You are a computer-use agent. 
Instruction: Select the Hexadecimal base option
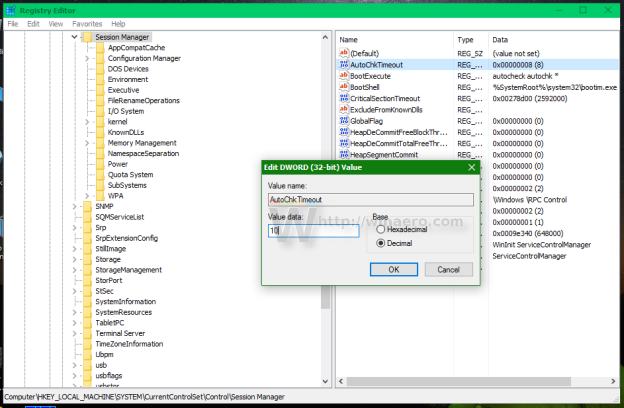coord(380,229)
